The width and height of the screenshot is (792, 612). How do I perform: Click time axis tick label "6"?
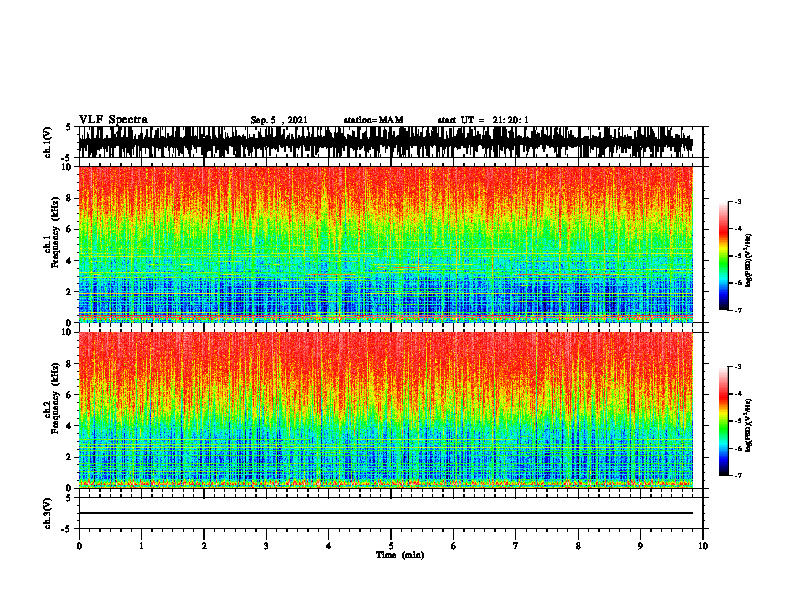453,546
